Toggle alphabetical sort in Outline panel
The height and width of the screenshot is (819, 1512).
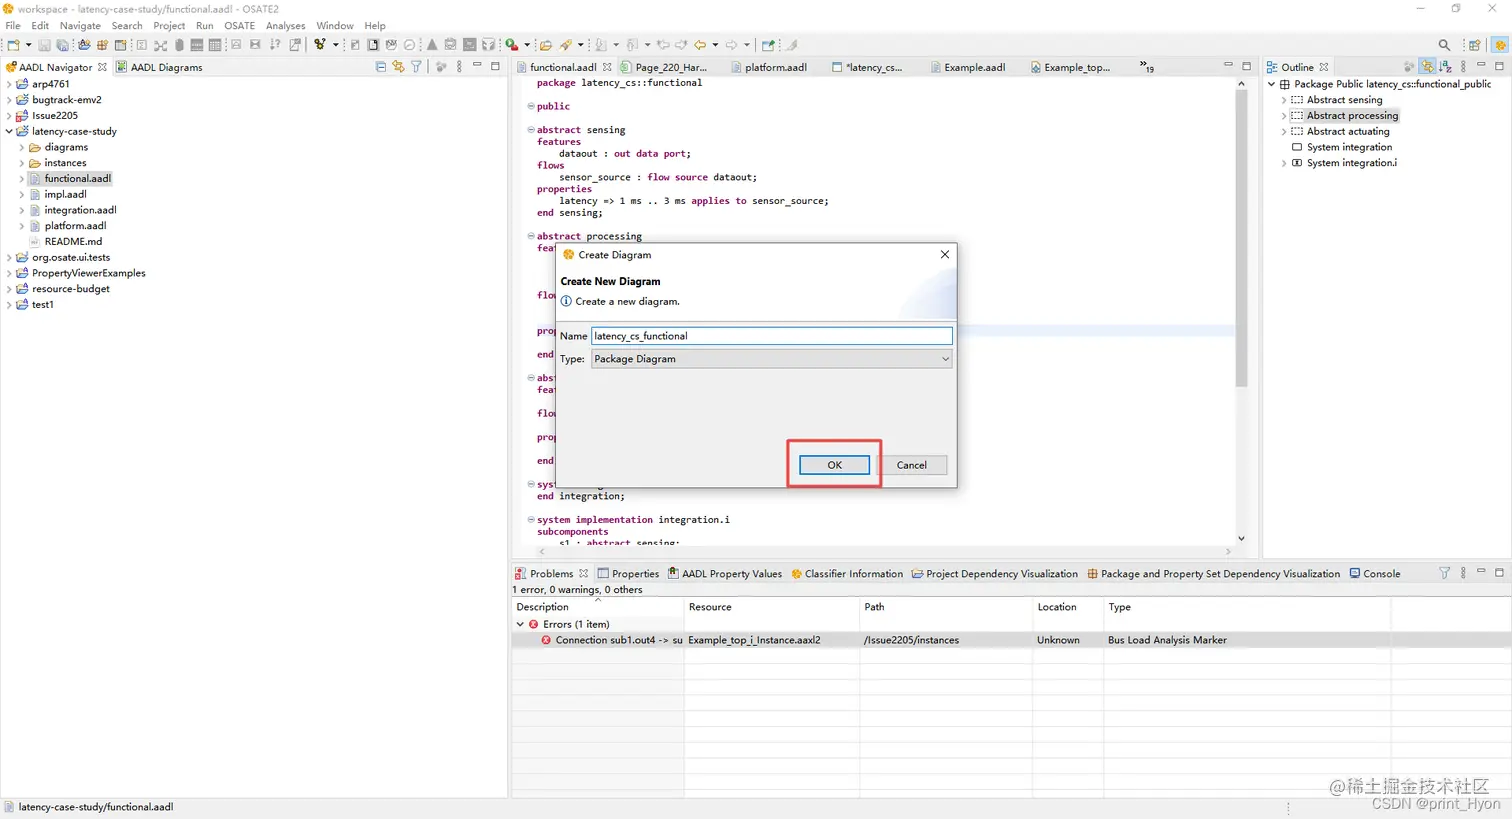(x=1445, y=67)
